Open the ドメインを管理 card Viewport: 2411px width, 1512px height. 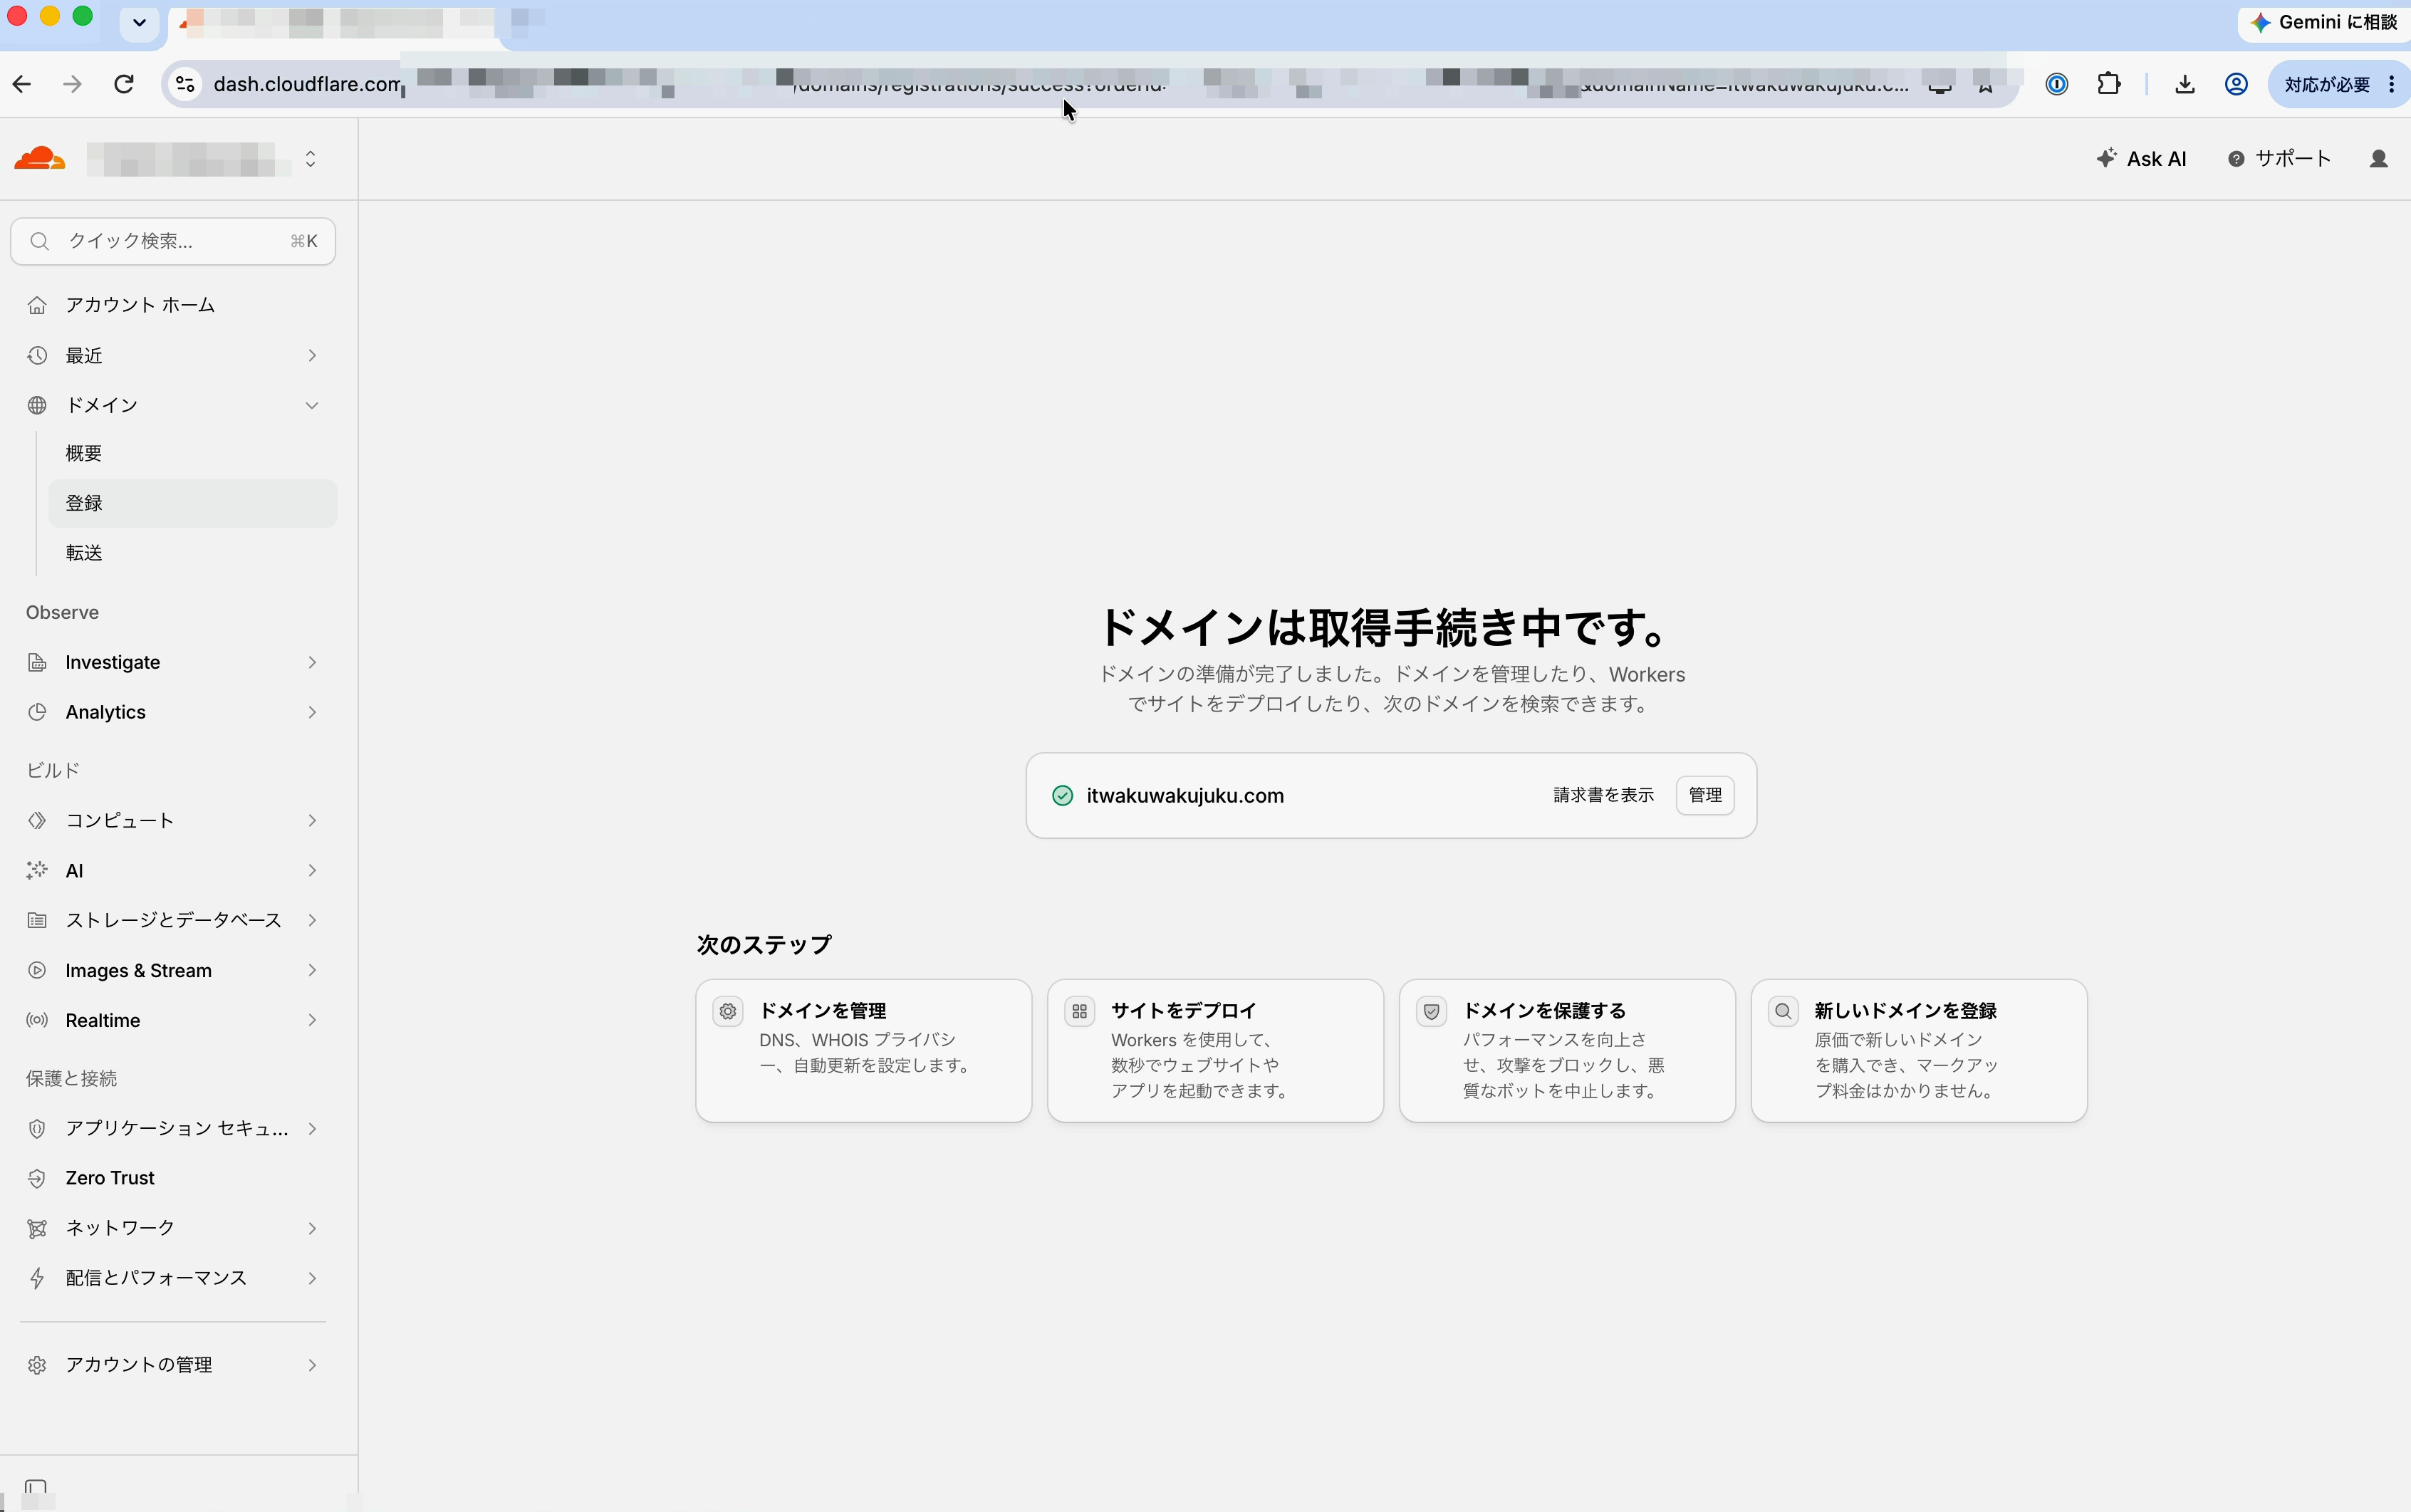(x=863, y=1050)
